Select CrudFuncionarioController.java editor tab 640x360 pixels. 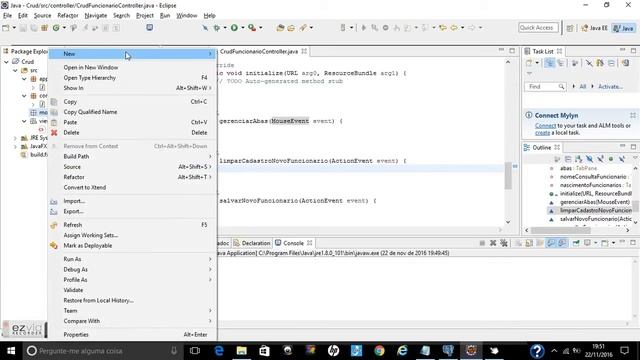259,51
